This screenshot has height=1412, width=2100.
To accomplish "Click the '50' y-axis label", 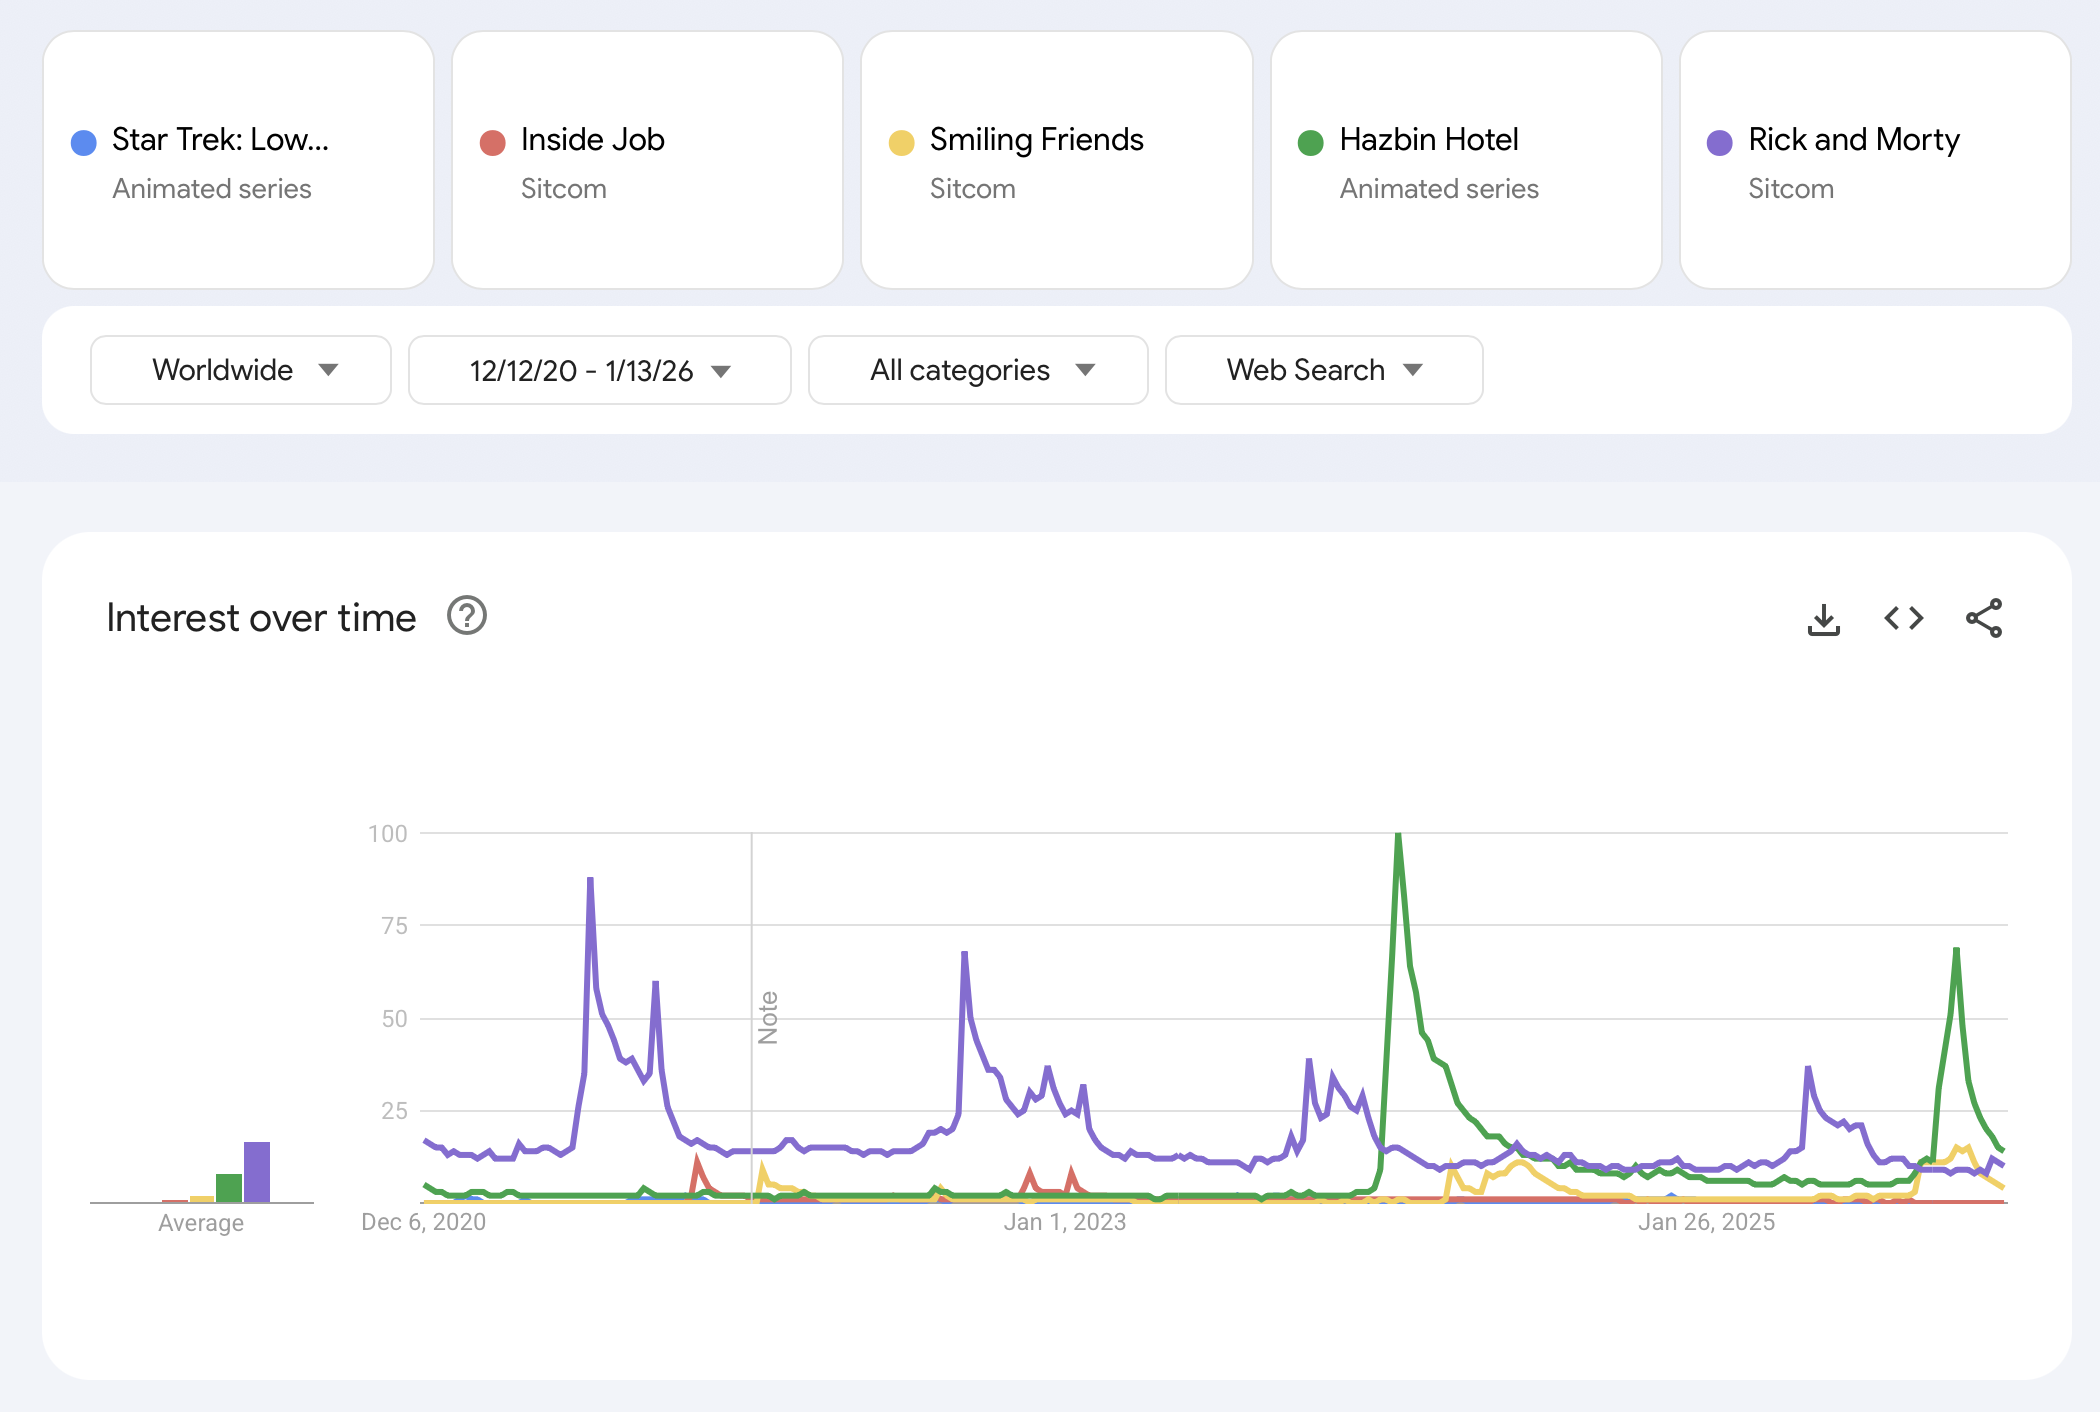I will pos(395,1019).
